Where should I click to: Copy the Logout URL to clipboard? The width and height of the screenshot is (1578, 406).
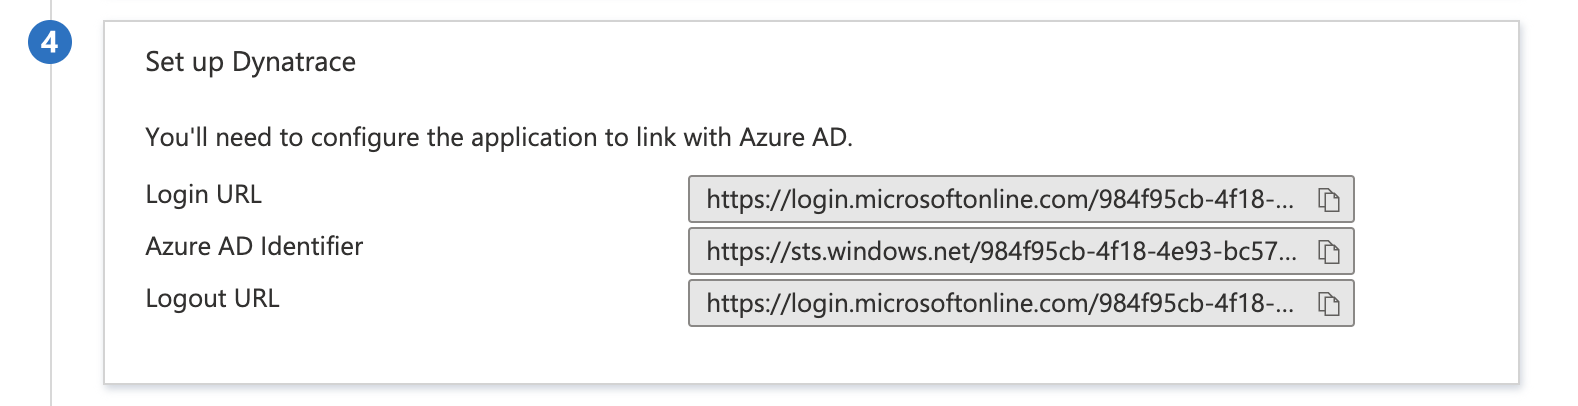tap(1328, 304)
